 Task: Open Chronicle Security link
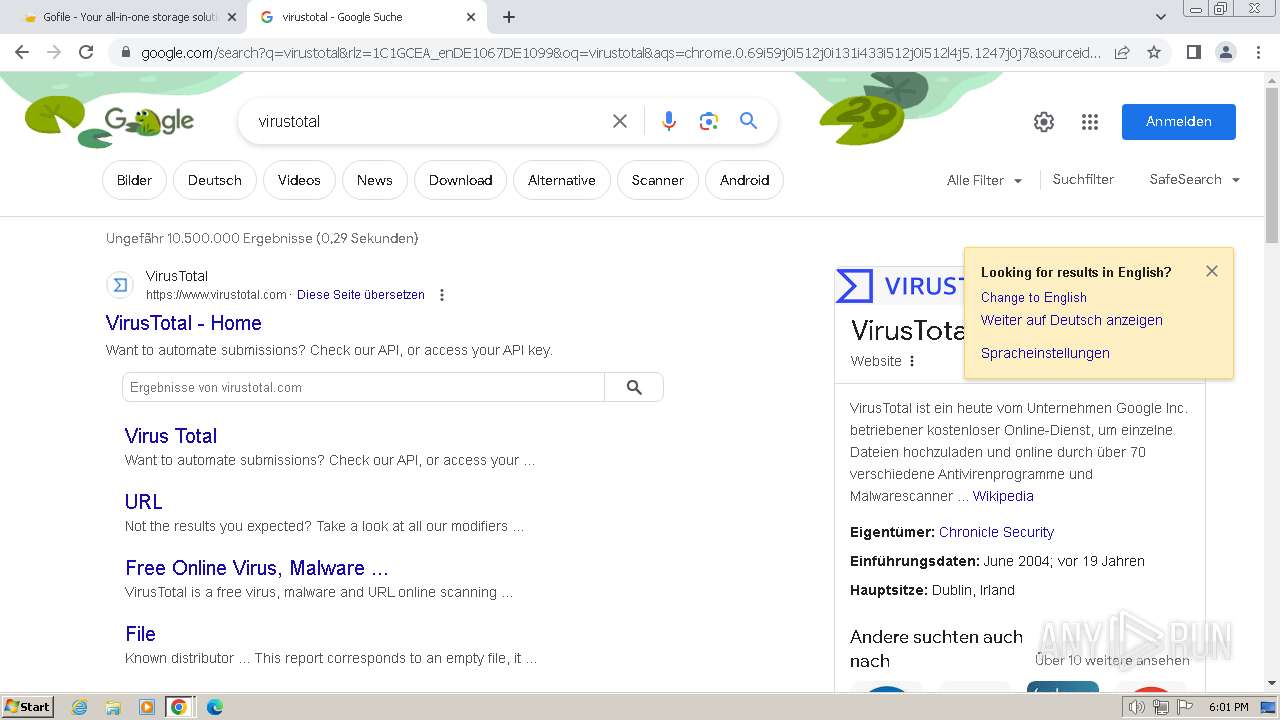click(996, 532)
